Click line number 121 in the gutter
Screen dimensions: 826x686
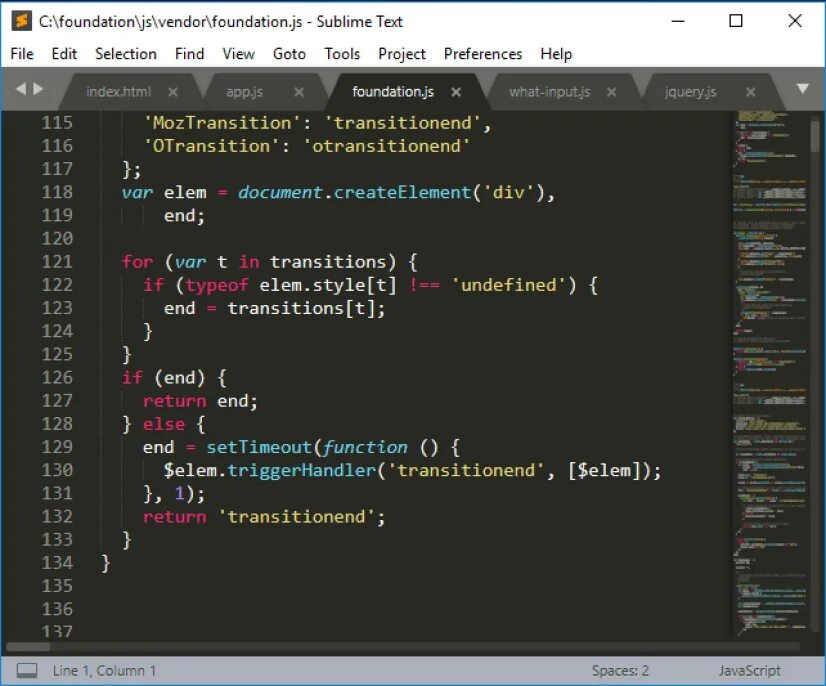(x=57, y=261)
